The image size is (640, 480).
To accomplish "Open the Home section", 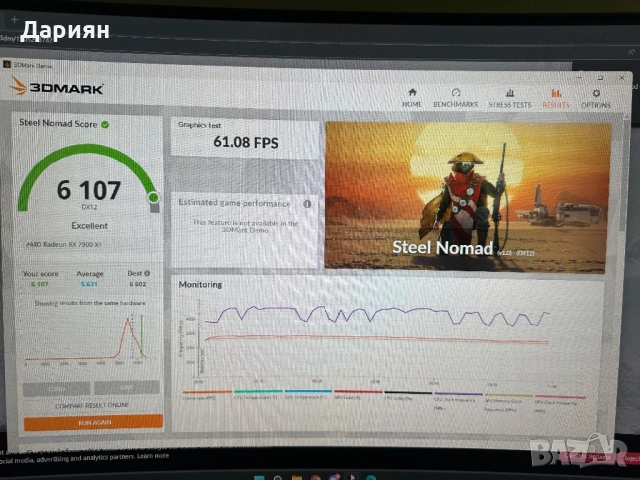I will coord(411,96).
